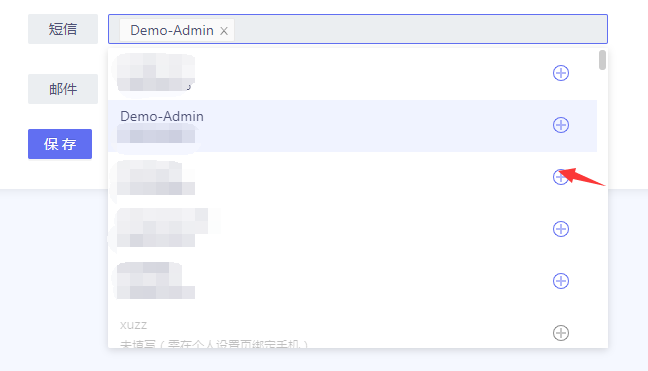Add the contact just above xuzz via plus icon
Viewport: 648px width, 371px height.
click(x=561, y=281)
